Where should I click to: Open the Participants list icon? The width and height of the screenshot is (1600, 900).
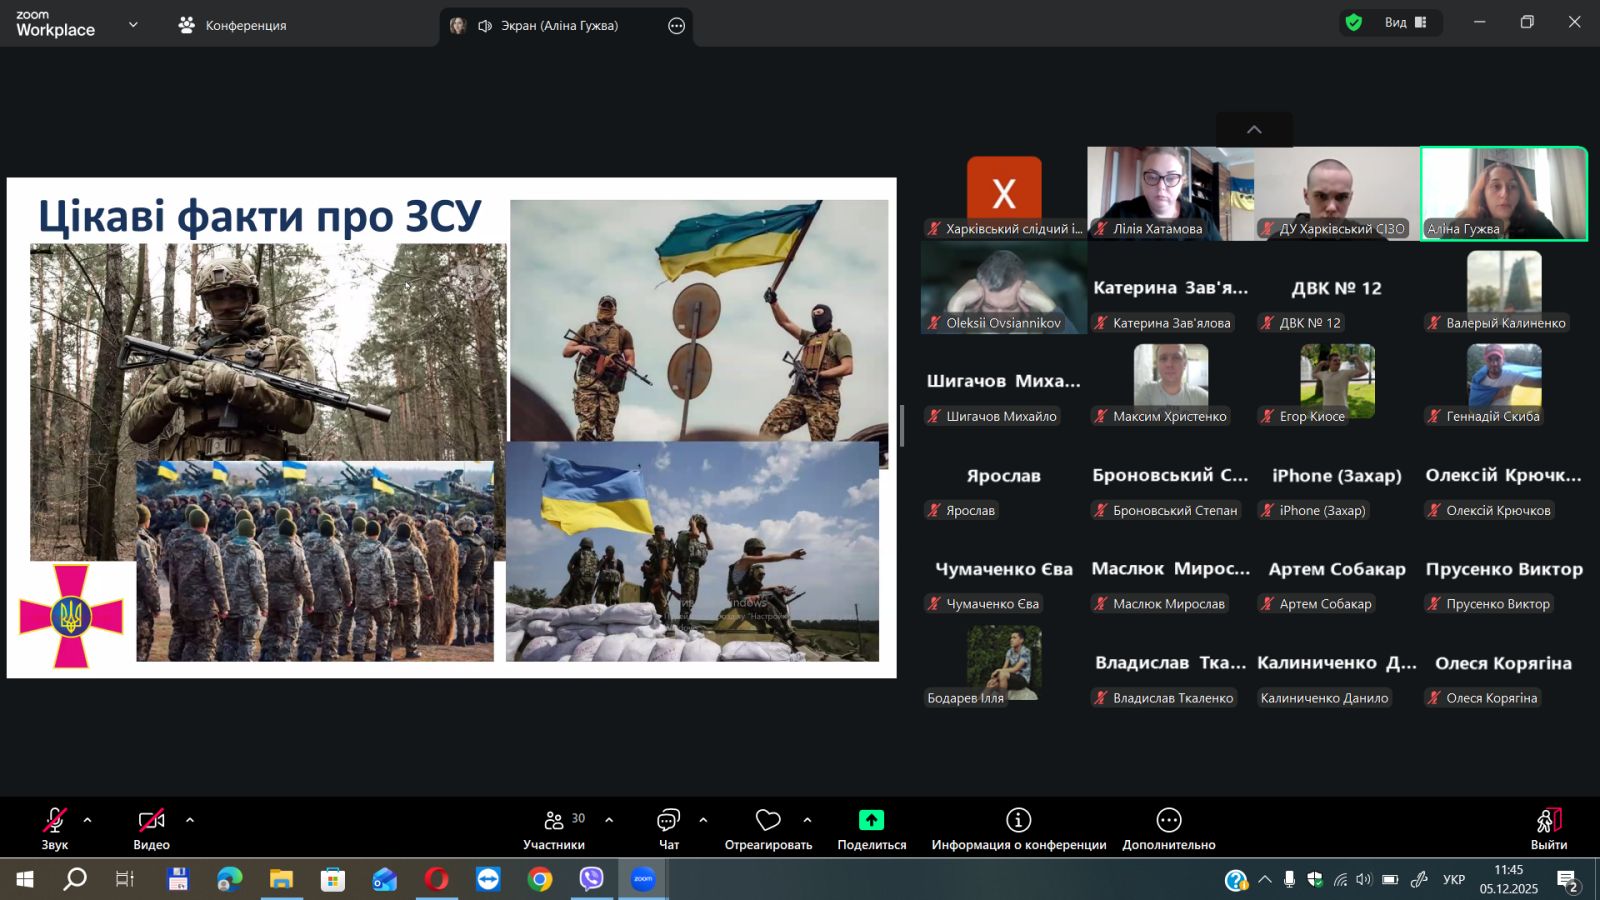(554, 821)
